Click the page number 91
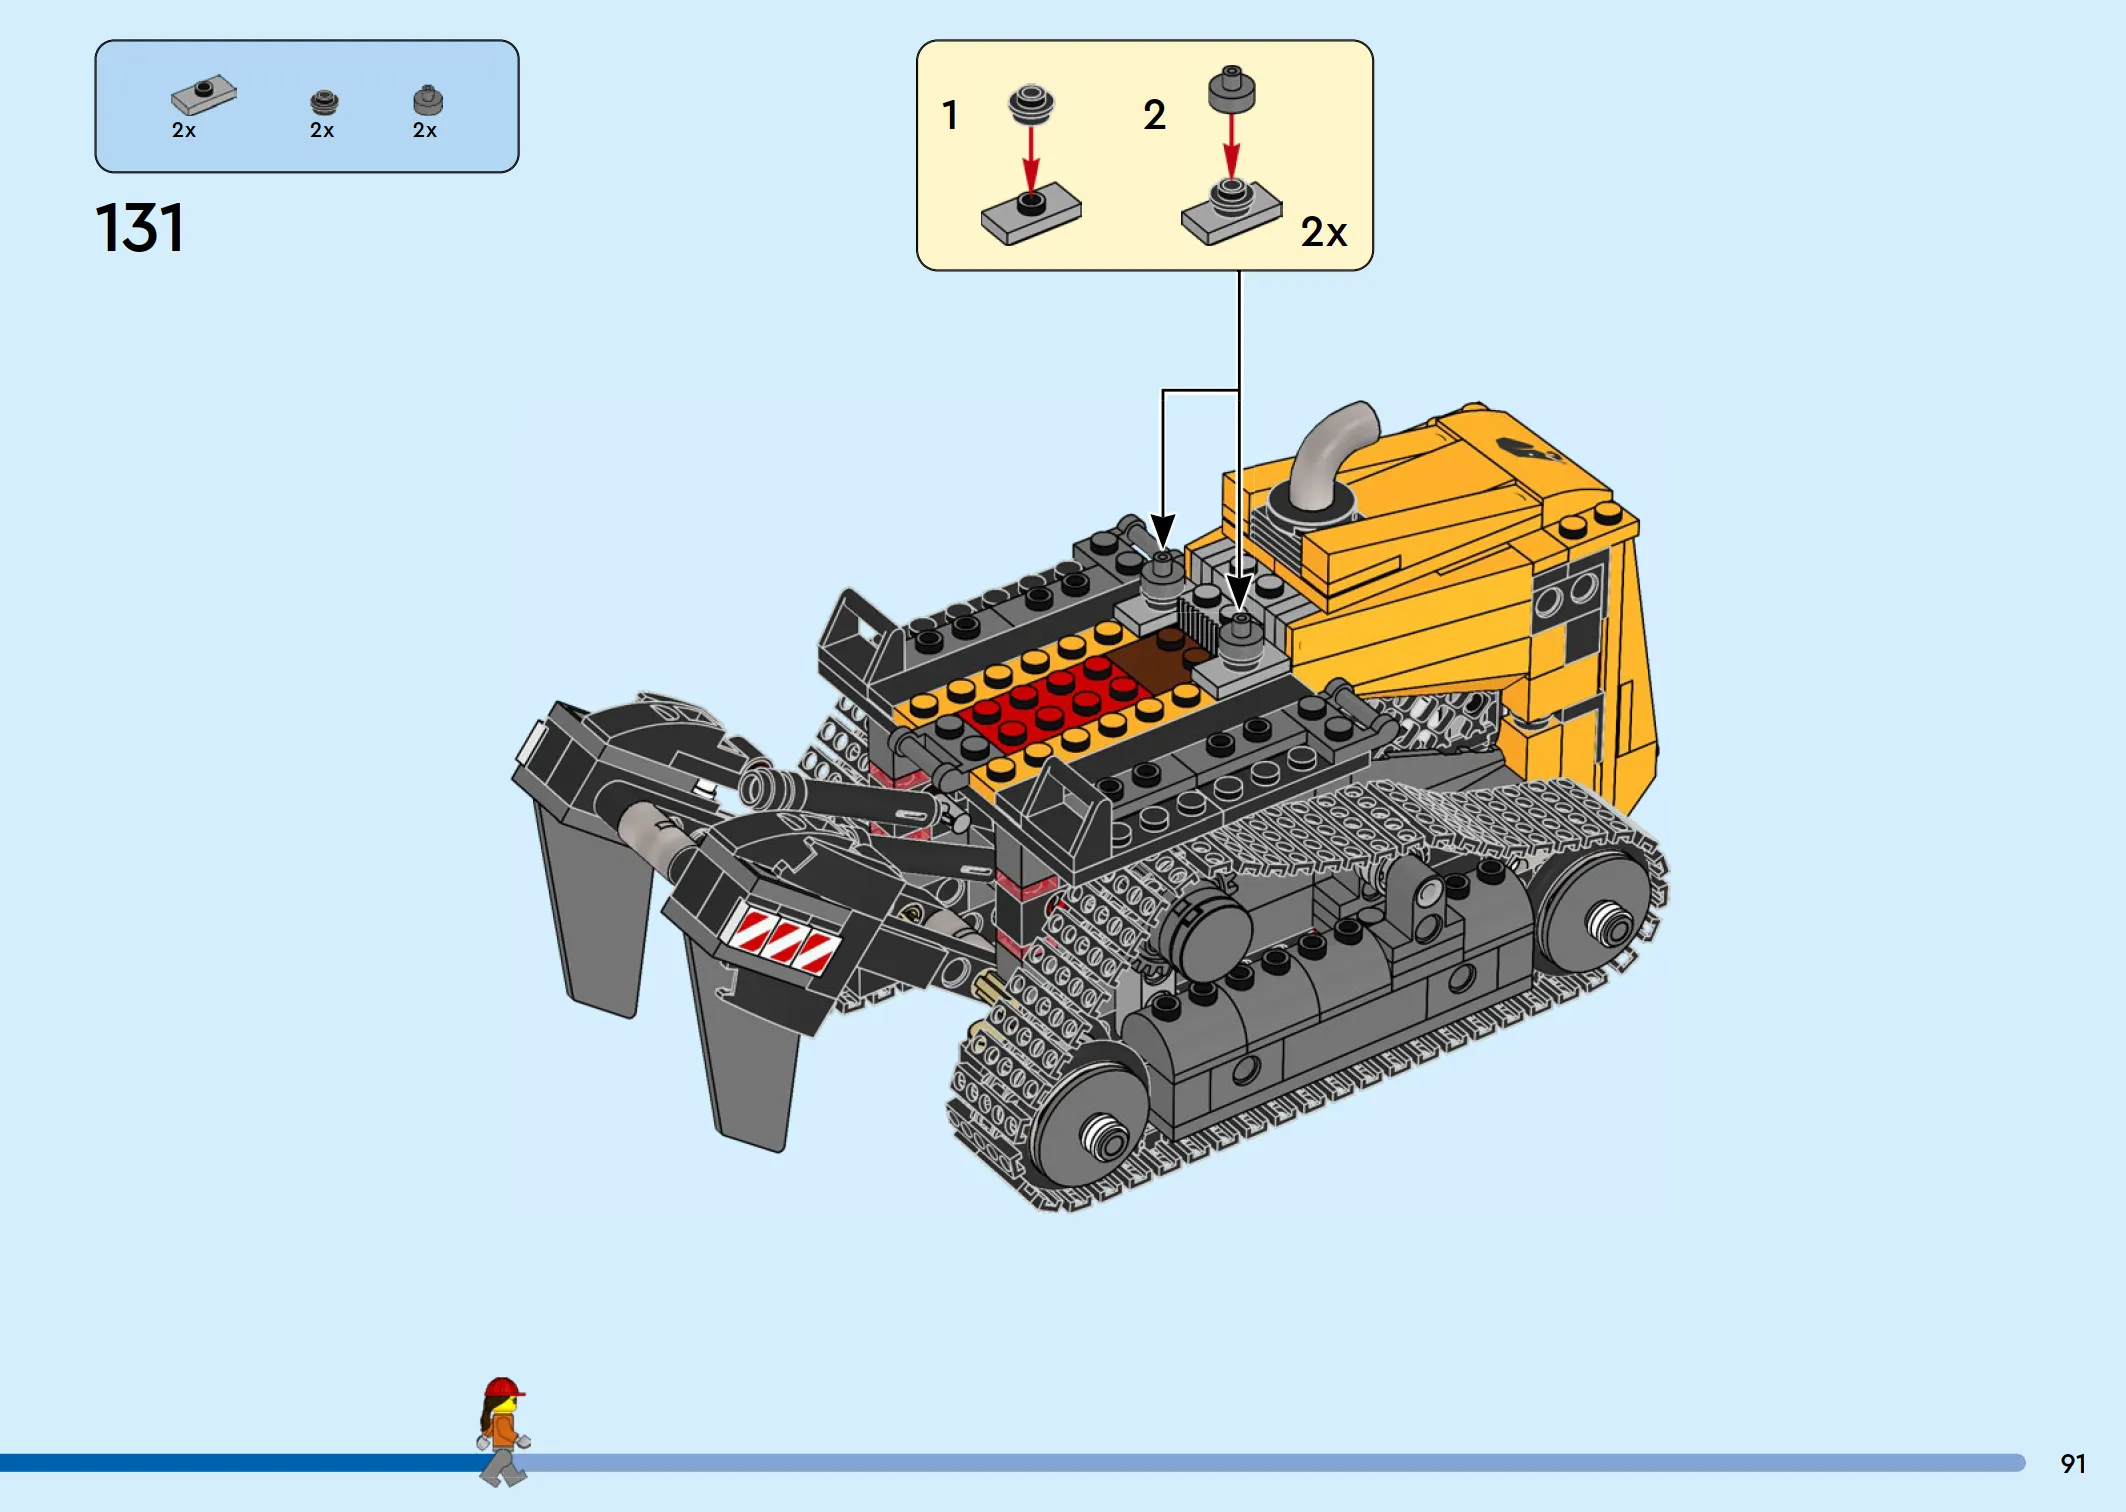The image size is (2126, 1512). [x=2073, y=1464]
